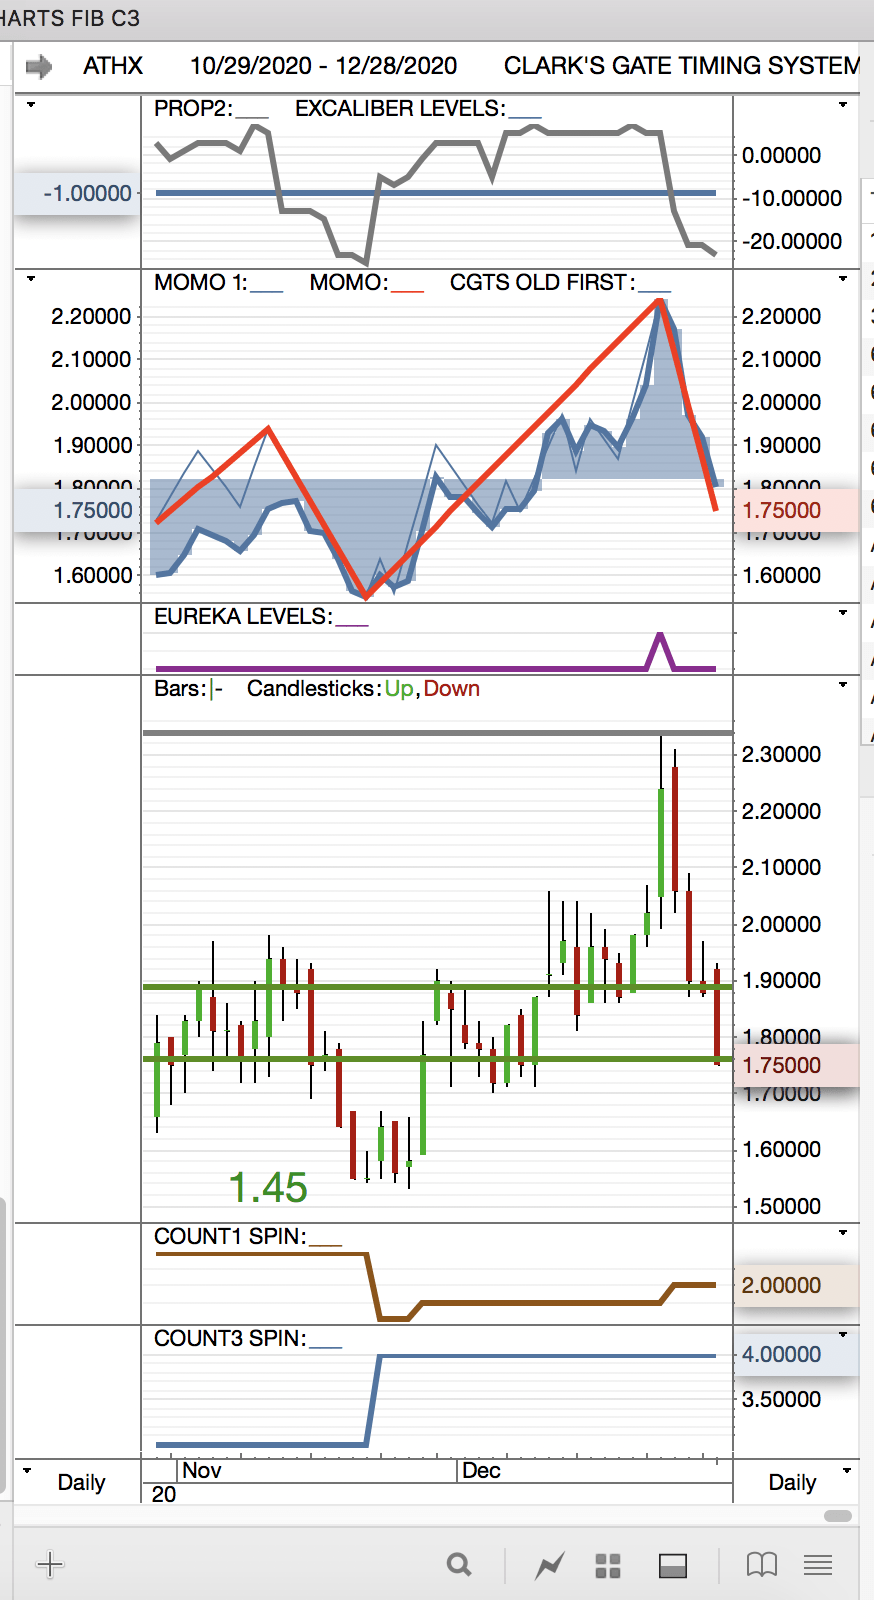
Task: Select the MOMO indicator label
Action: pyautogui.click(x=349, y=283)
